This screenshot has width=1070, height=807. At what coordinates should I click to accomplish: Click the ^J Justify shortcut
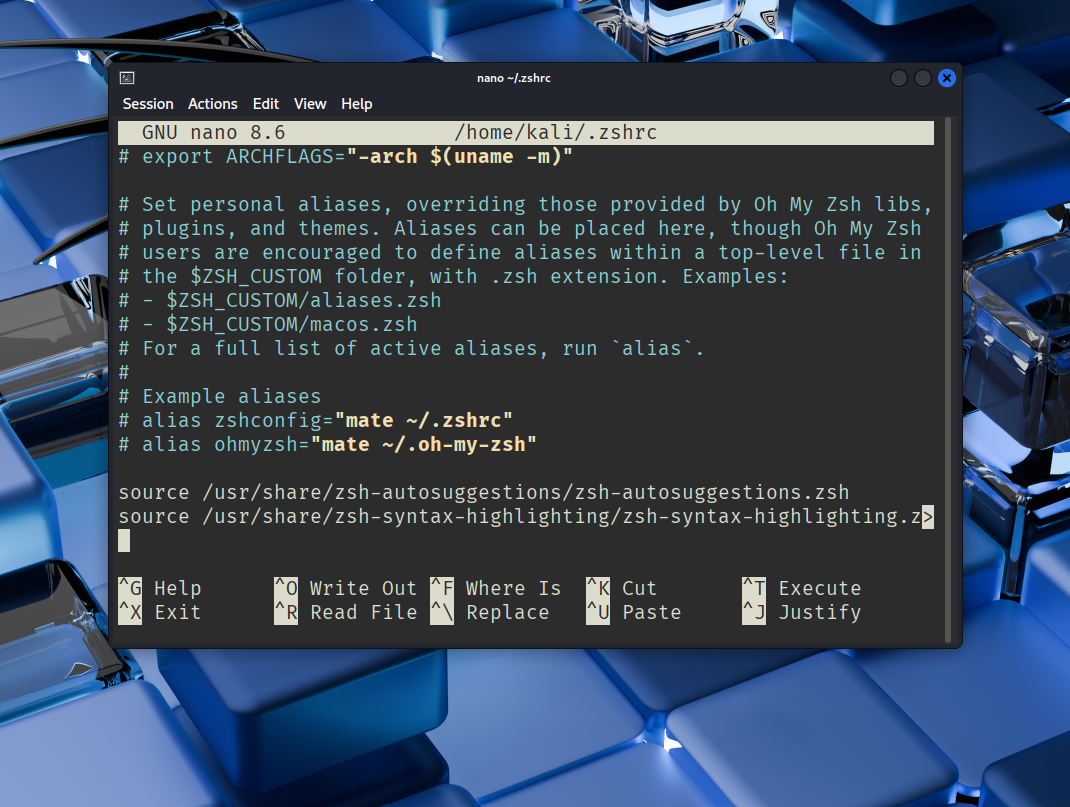[802, 612]
